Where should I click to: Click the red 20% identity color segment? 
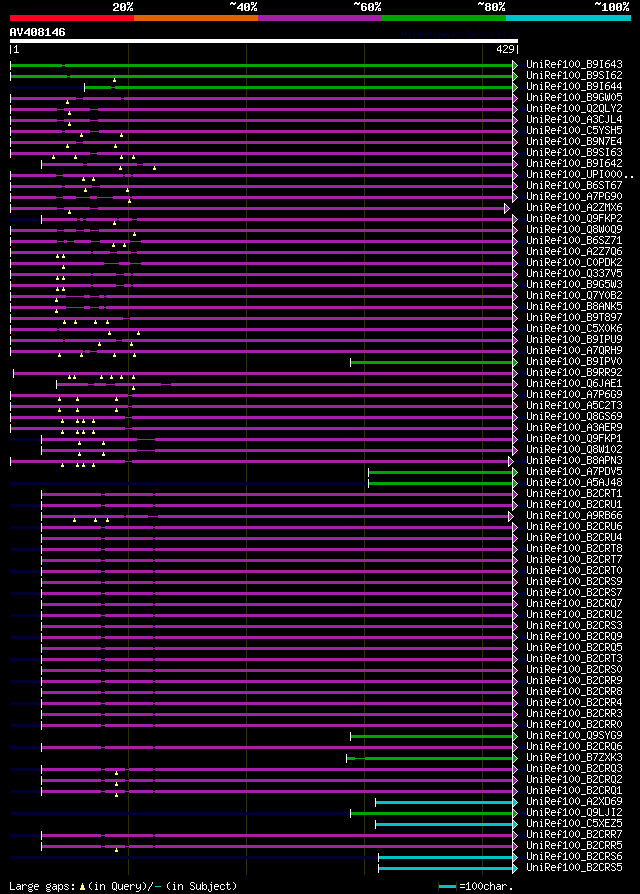[x=72, y=18]
